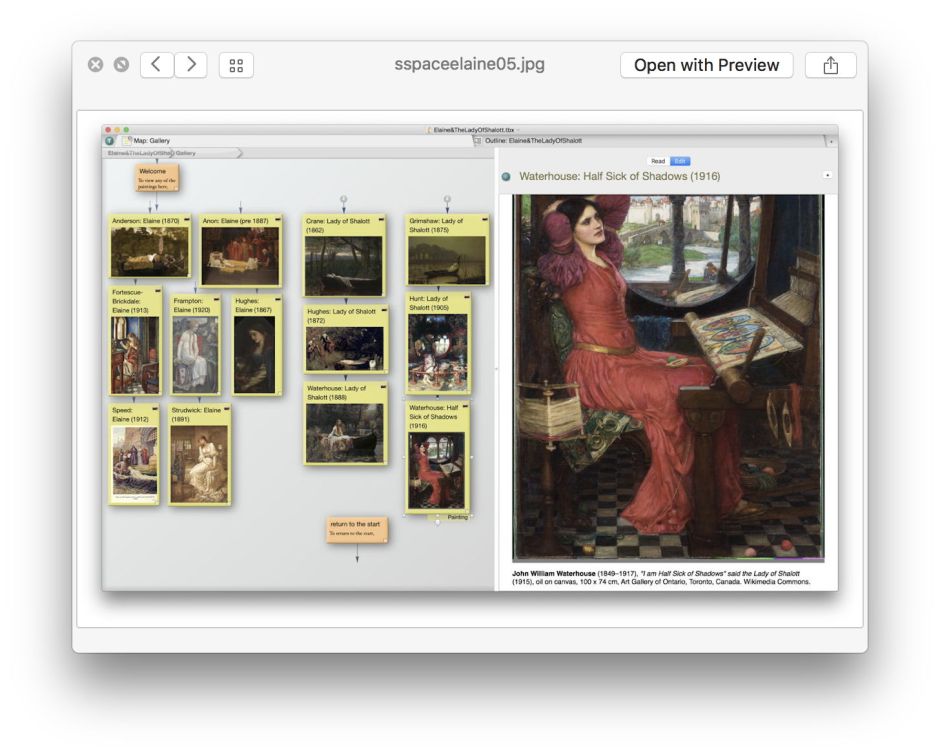Go to the next Quick Look item
940x756 pixels.
click(191, 65)
